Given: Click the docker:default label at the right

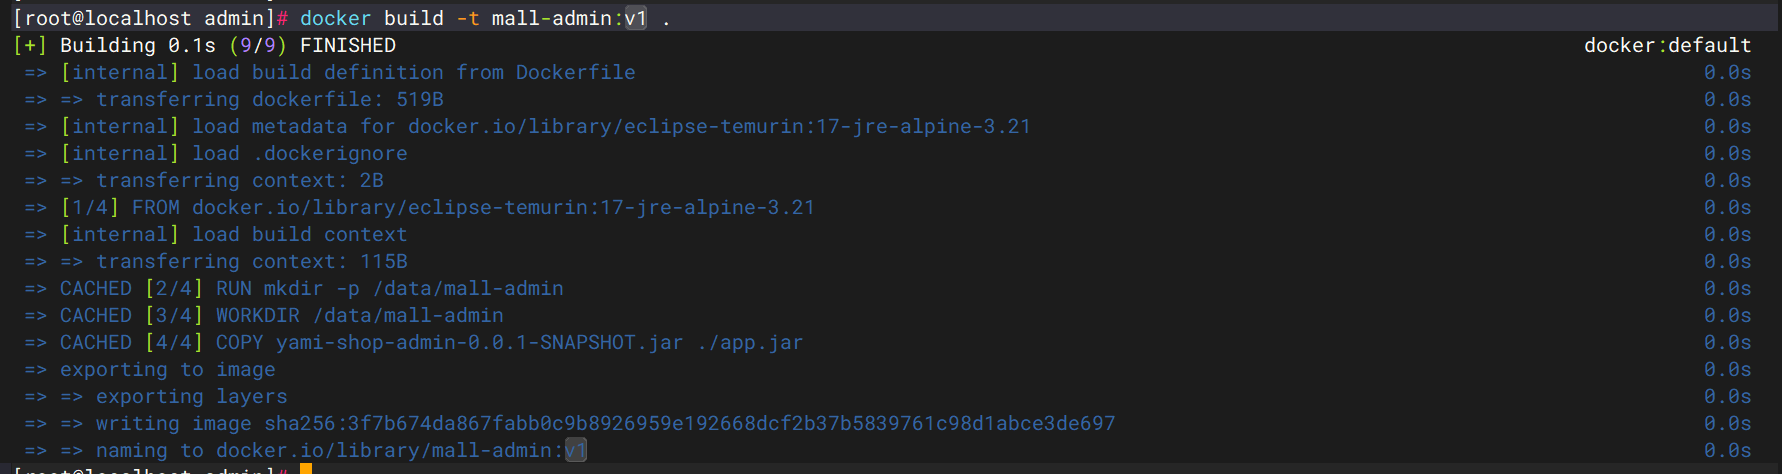Looking at the screenshot, I should pos(1667,45).
